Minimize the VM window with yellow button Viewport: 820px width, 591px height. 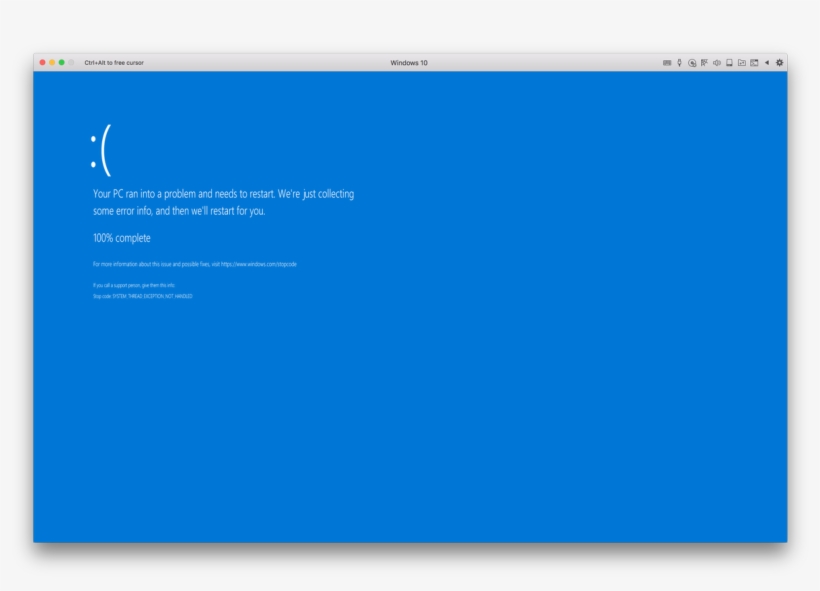[52, 62]
